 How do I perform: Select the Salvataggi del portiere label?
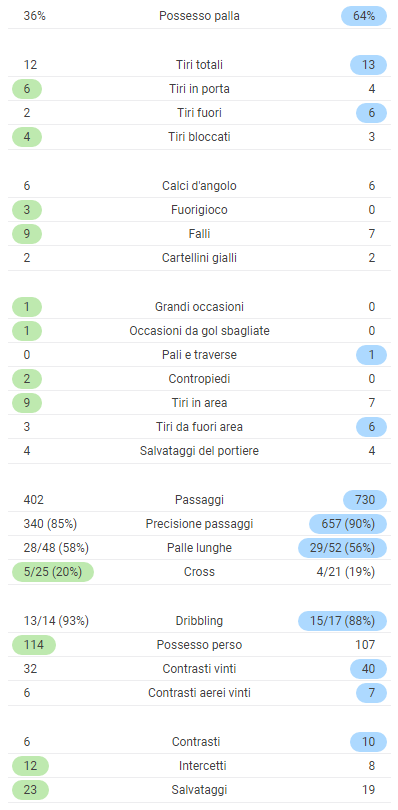coord(199,451)
